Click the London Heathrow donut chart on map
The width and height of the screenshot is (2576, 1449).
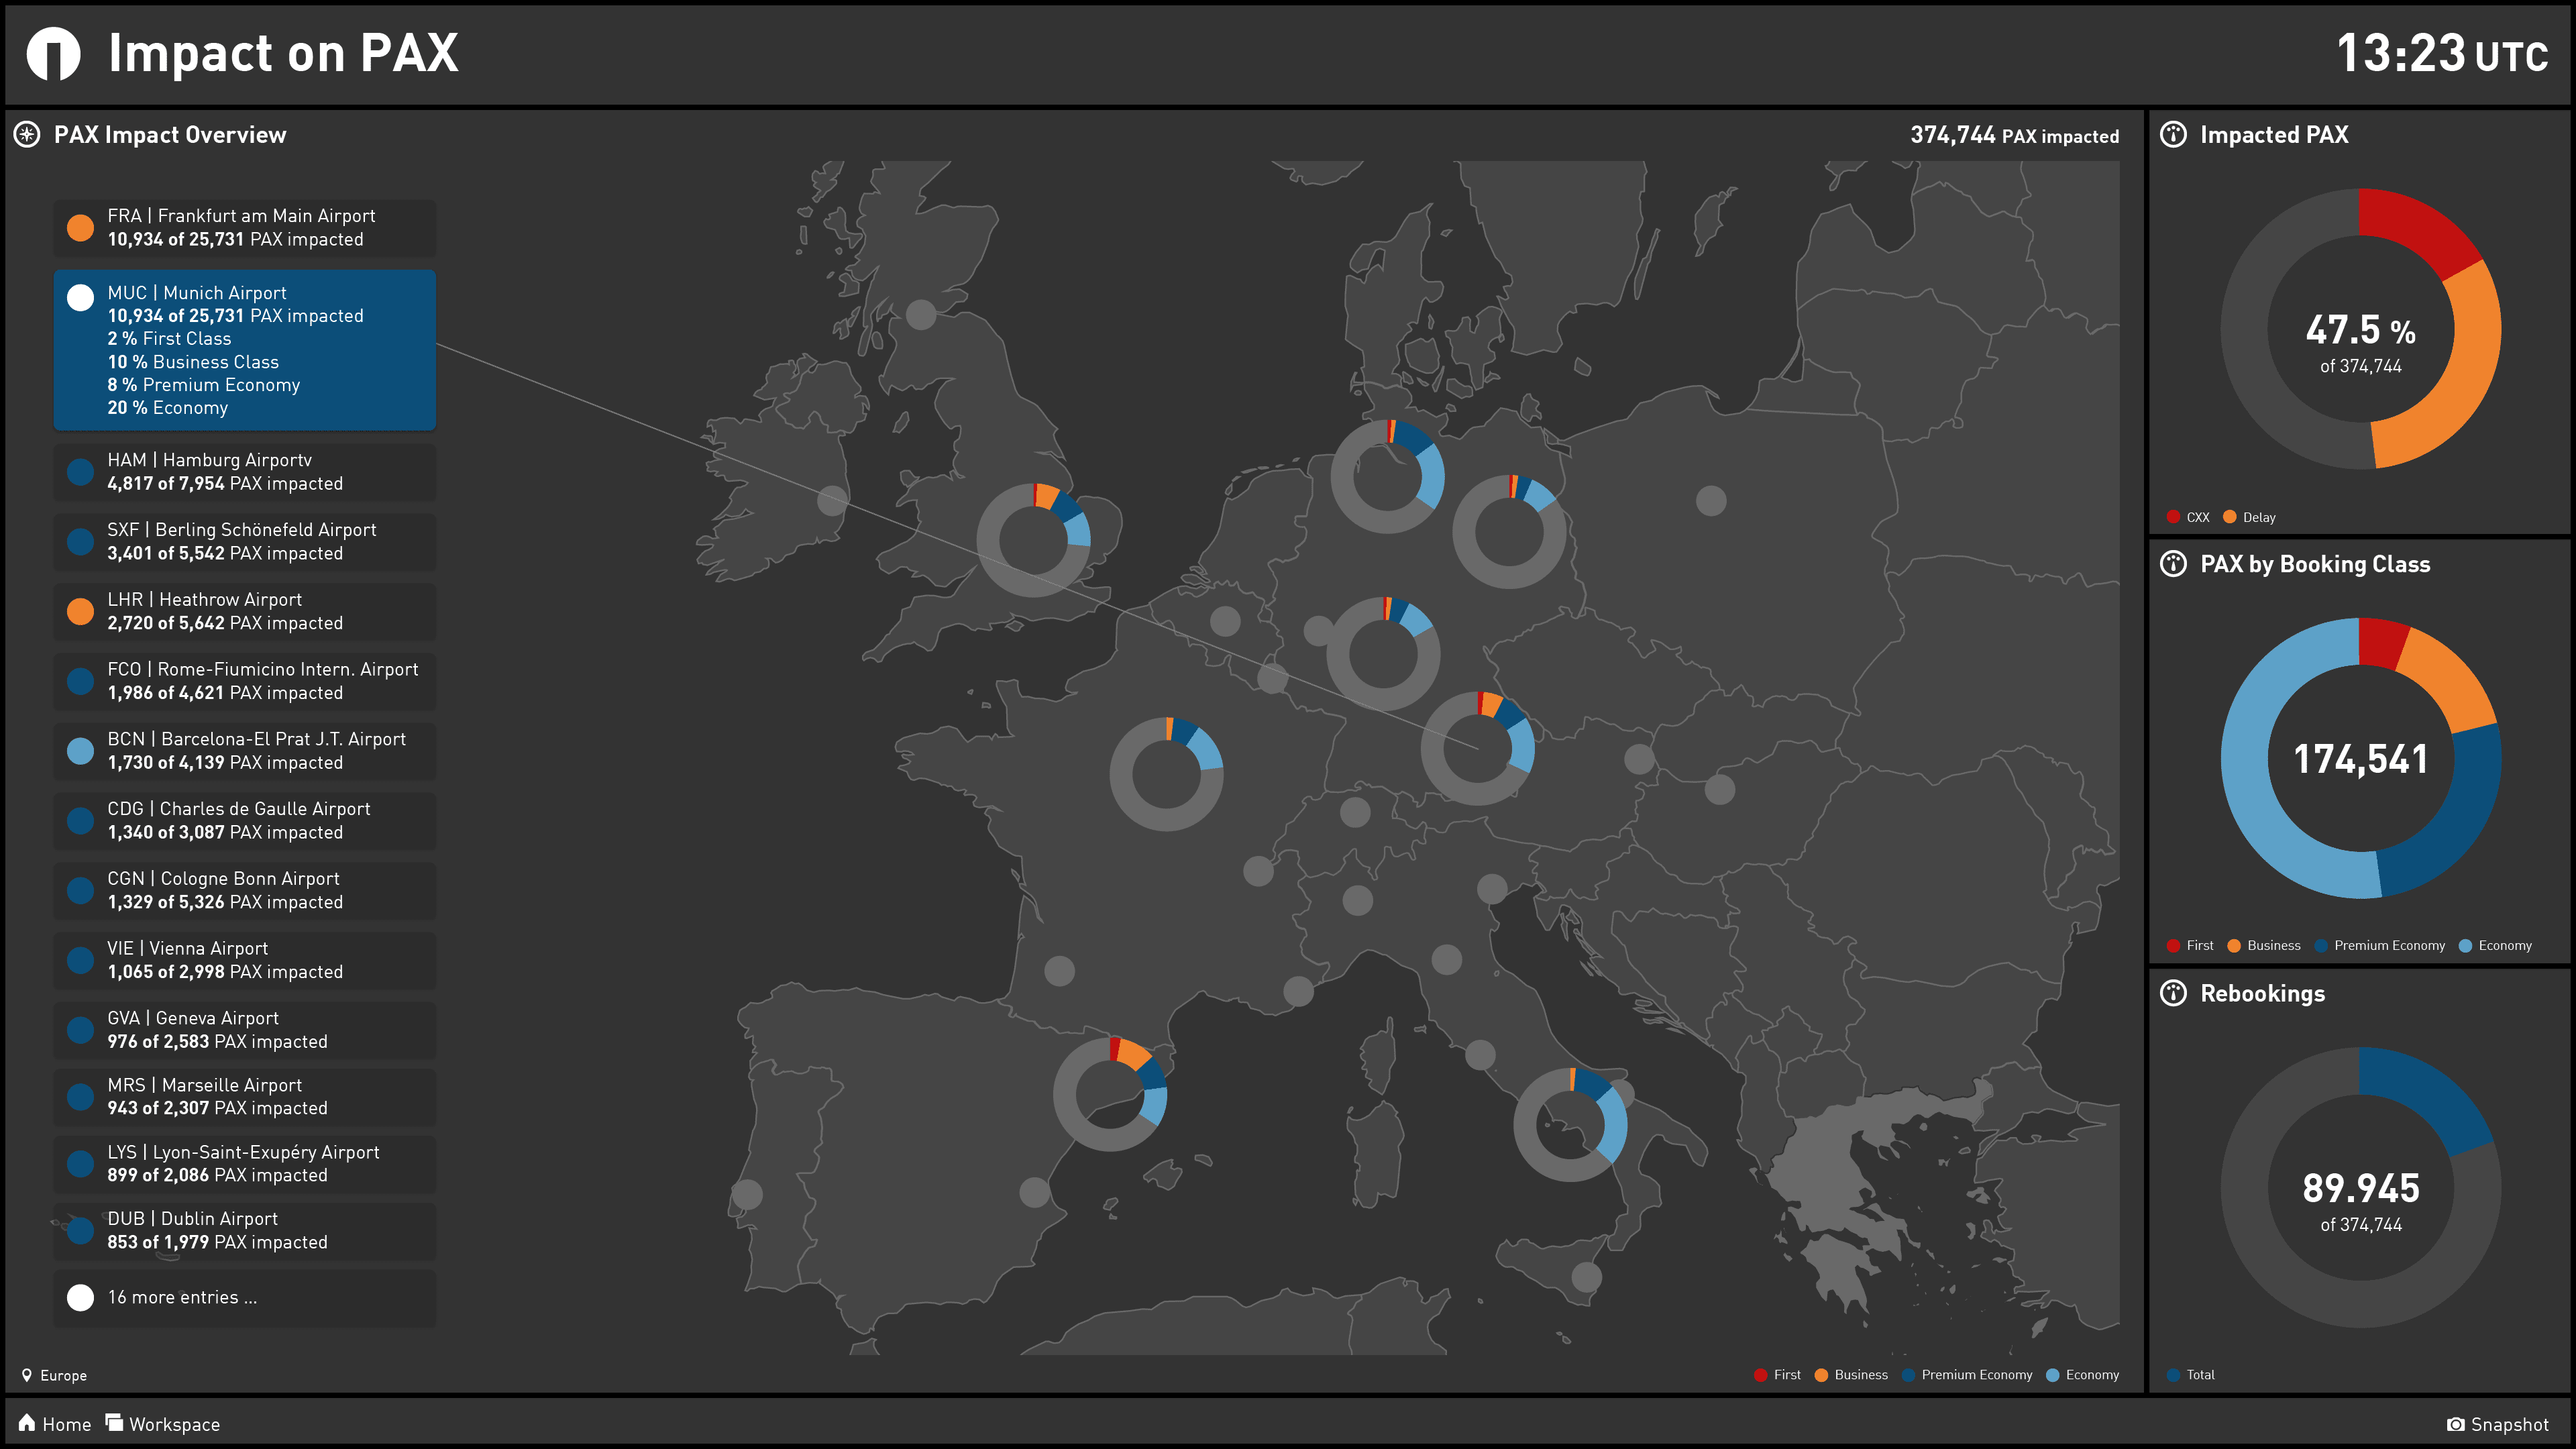[x=1034, y=540]
